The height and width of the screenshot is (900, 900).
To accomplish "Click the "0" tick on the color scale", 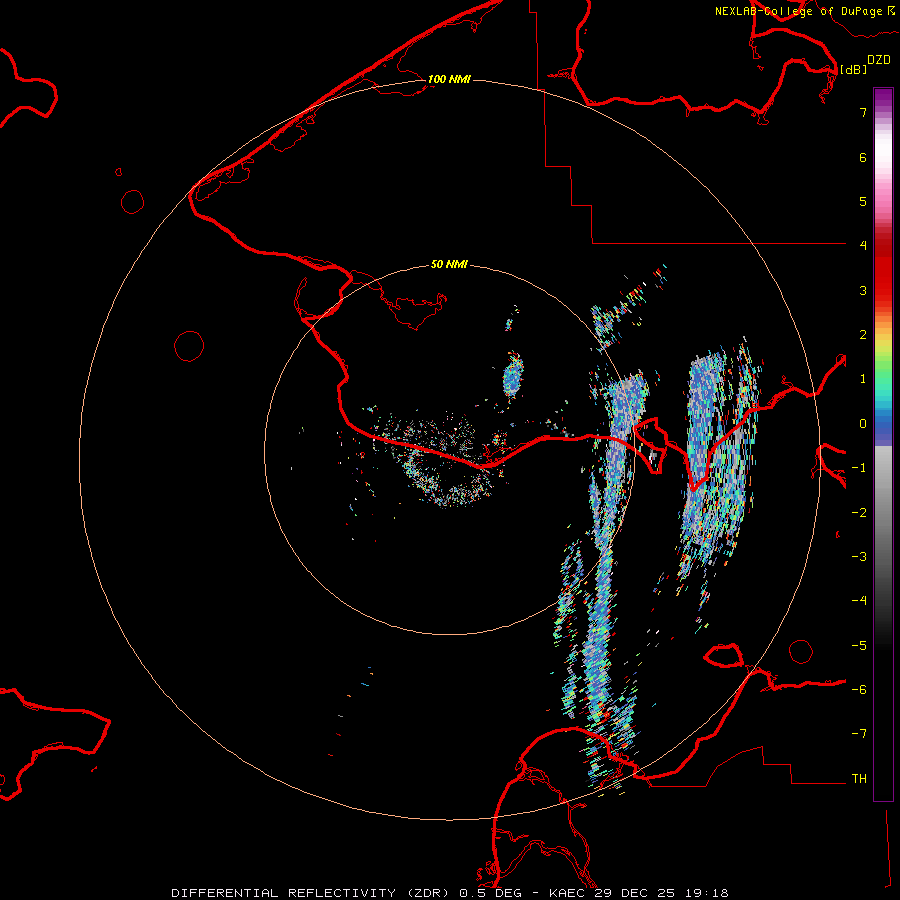I will coord(863,424).
